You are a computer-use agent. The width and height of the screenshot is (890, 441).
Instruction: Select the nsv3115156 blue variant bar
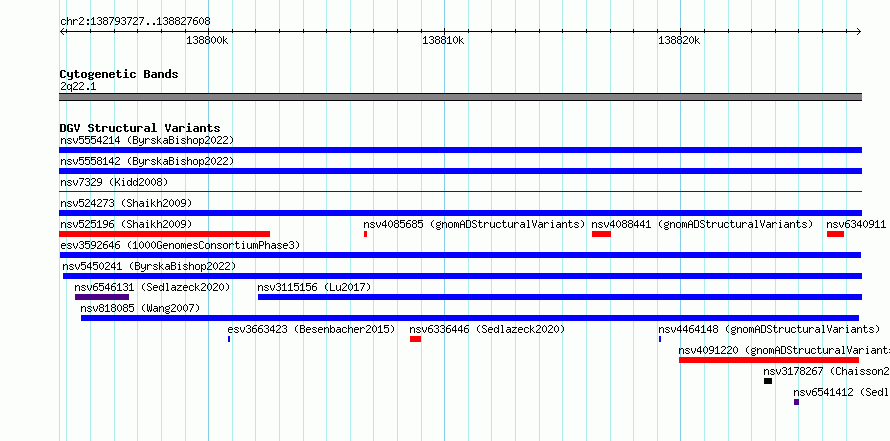point(560,297)
